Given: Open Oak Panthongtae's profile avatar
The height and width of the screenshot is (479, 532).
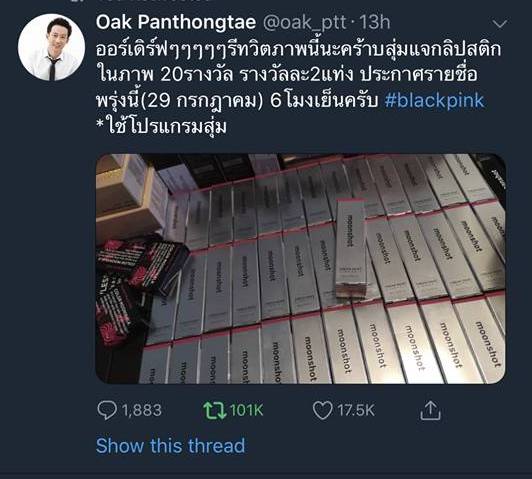Looking at the screenshot, I should pos(52,47).
